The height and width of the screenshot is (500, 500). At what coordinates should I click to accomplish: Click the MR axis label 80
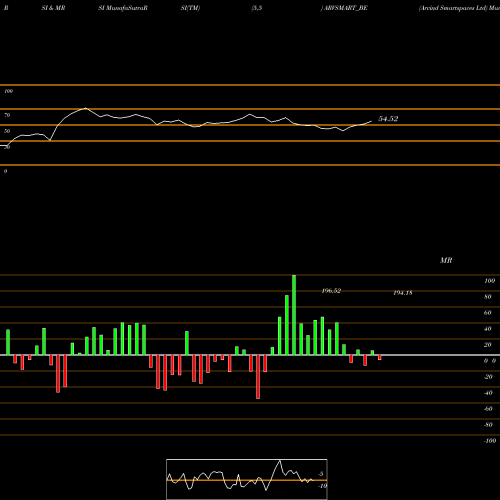tap(488, 297)
